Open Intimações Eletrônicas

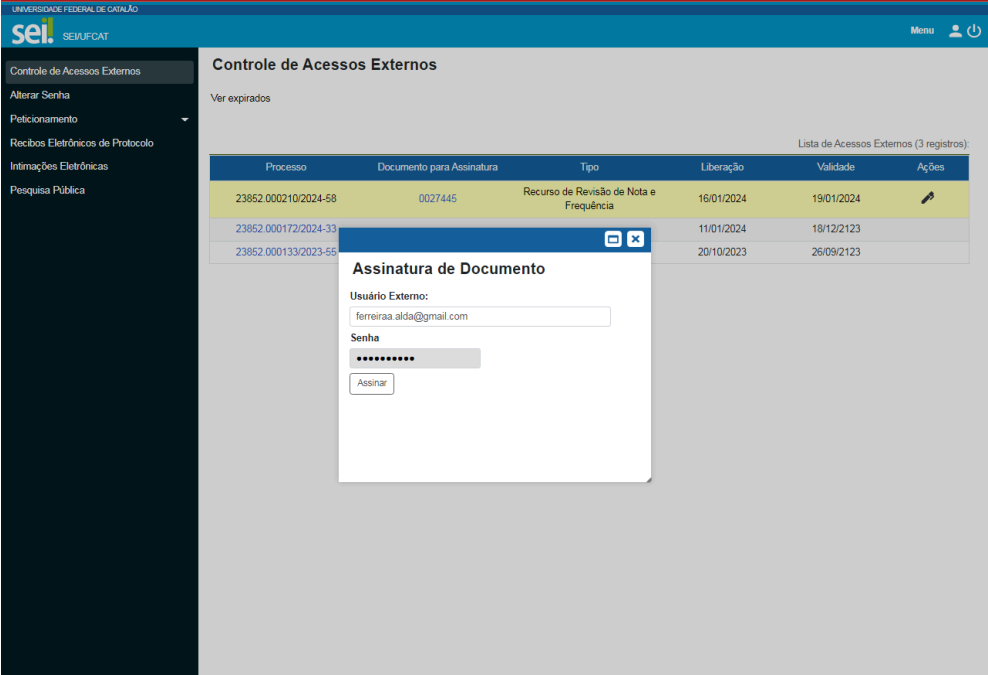click(x=59, y=166)
